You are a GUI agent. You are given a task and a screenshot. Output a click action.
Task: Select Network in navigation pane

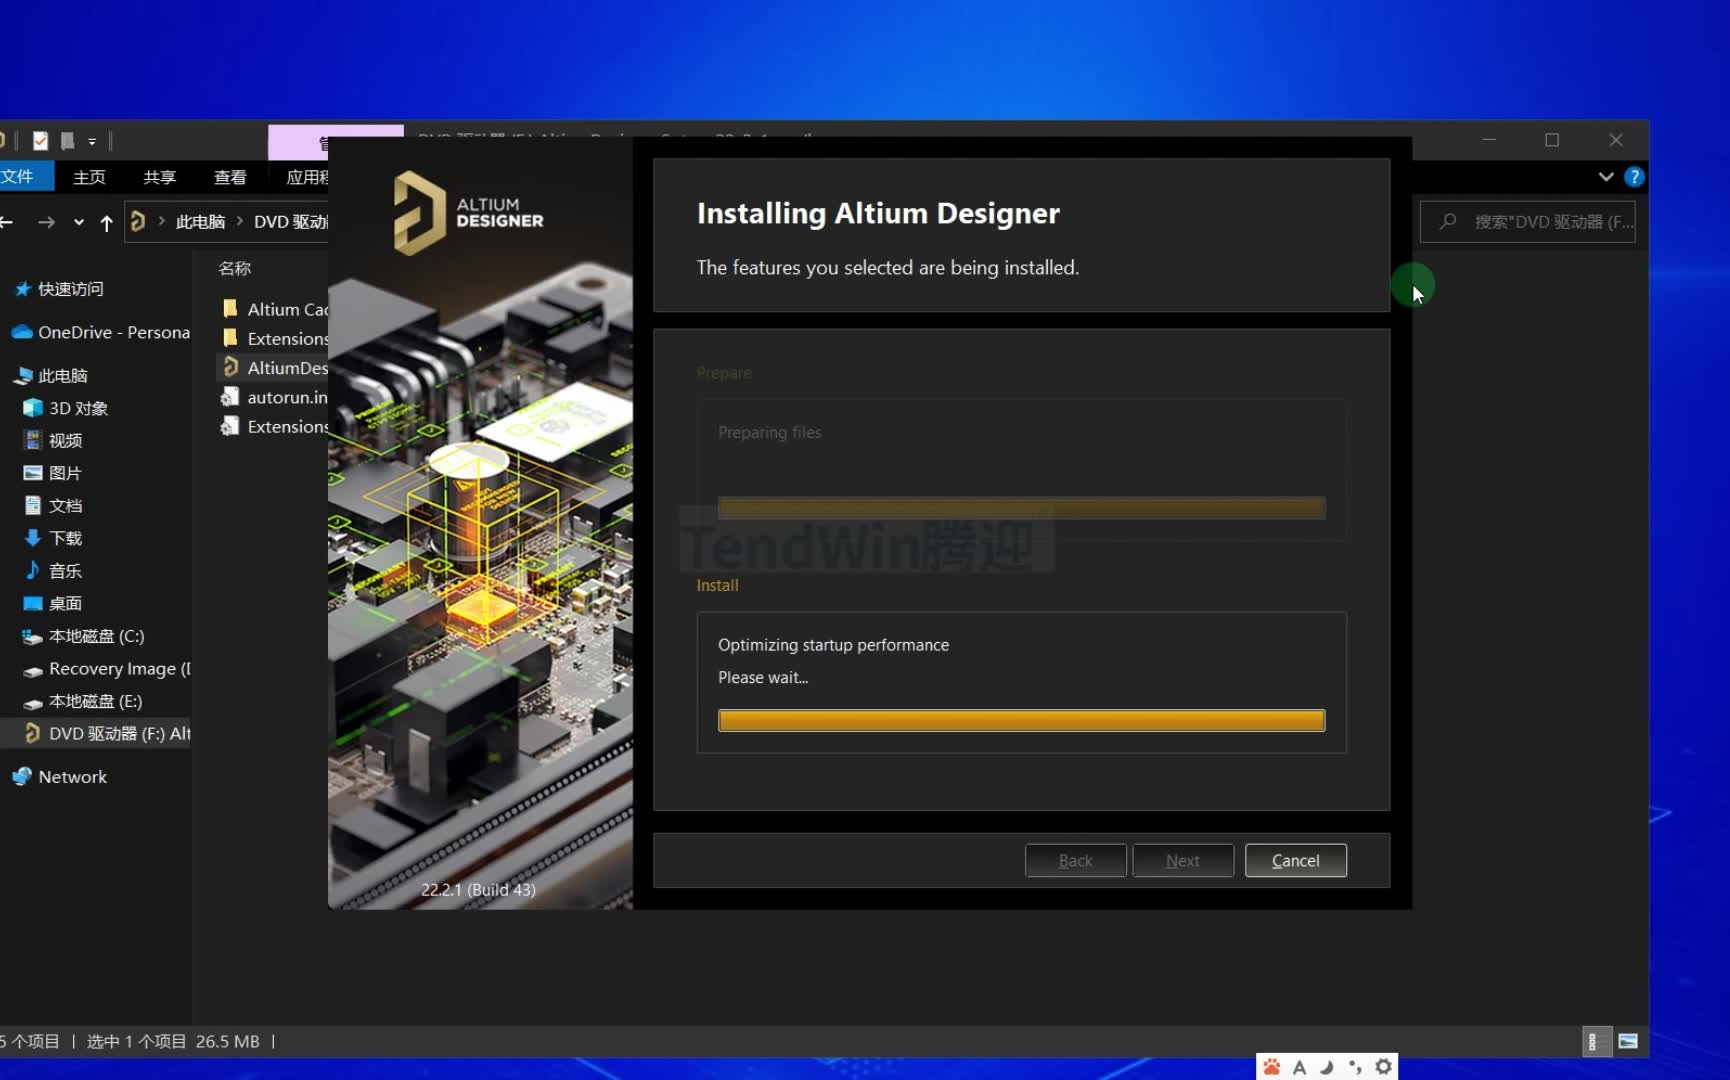60,776
